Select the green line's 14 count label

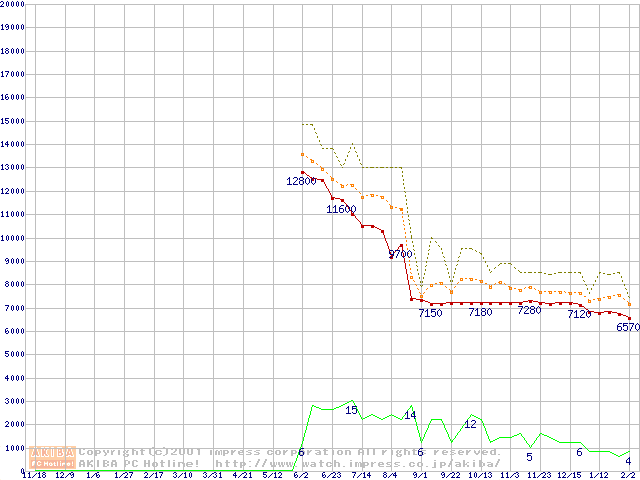coord(410,414)
